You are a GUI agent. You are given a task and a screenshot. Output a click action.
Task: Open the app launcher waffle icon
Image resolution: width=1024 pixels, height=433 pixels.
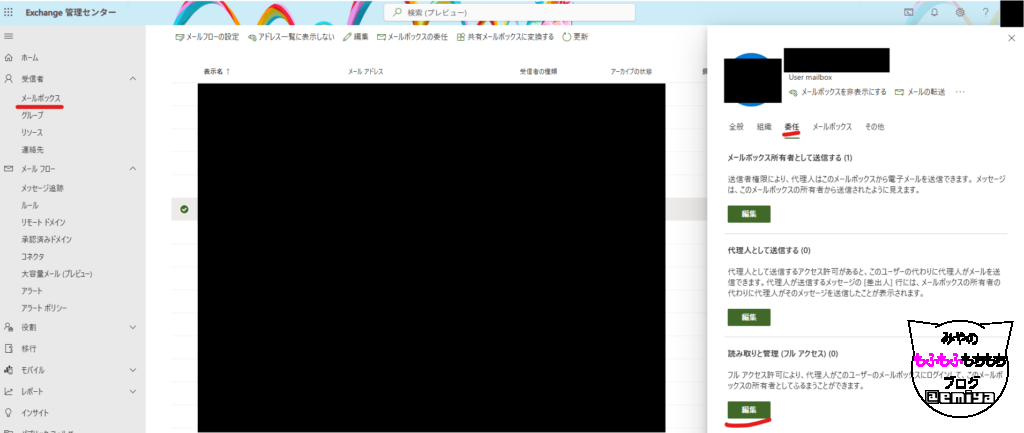point(10,12)
